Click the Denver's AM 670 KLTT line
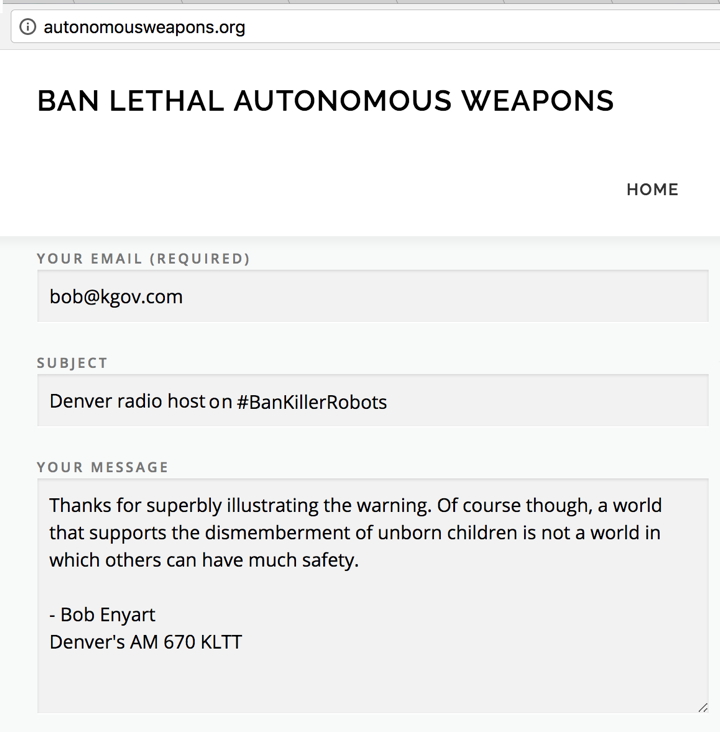The height and width of the screenshot is (732, 720). 146,642
